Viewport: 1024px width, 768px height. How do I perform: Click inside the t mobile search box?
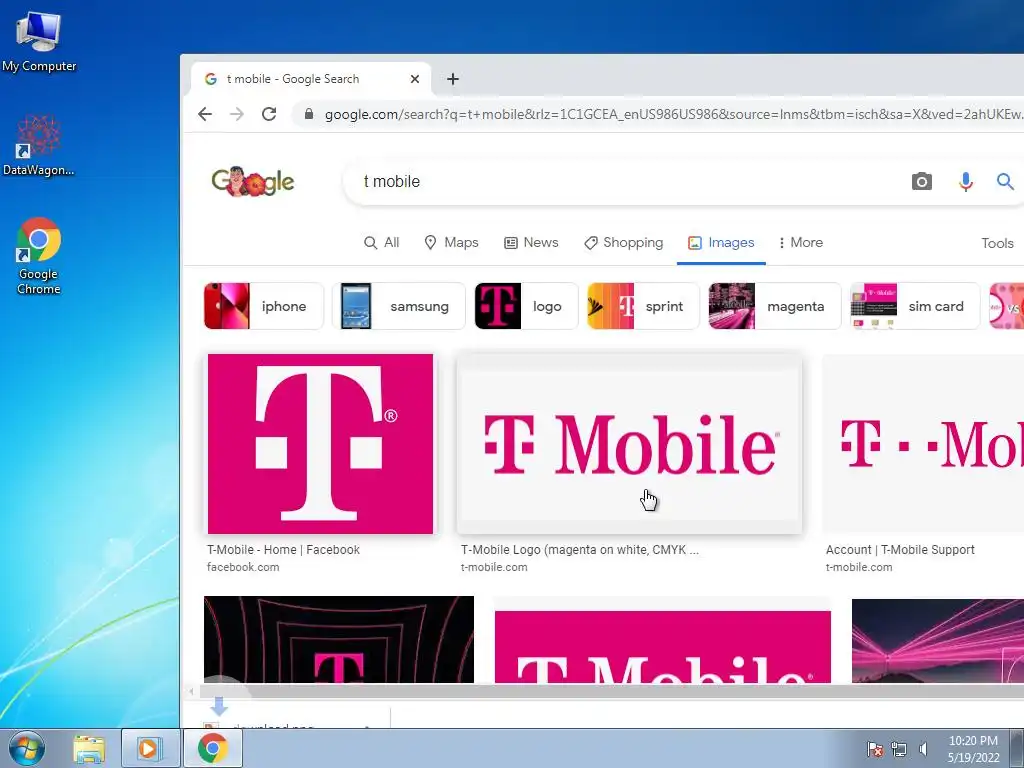point(627,182)
